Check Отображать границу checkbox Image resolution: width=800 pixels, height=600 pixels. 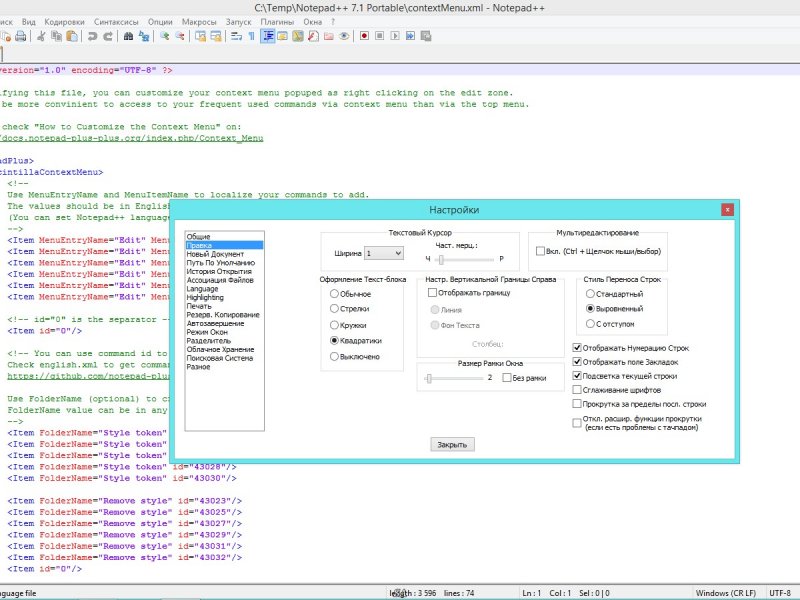pos(432,293)
